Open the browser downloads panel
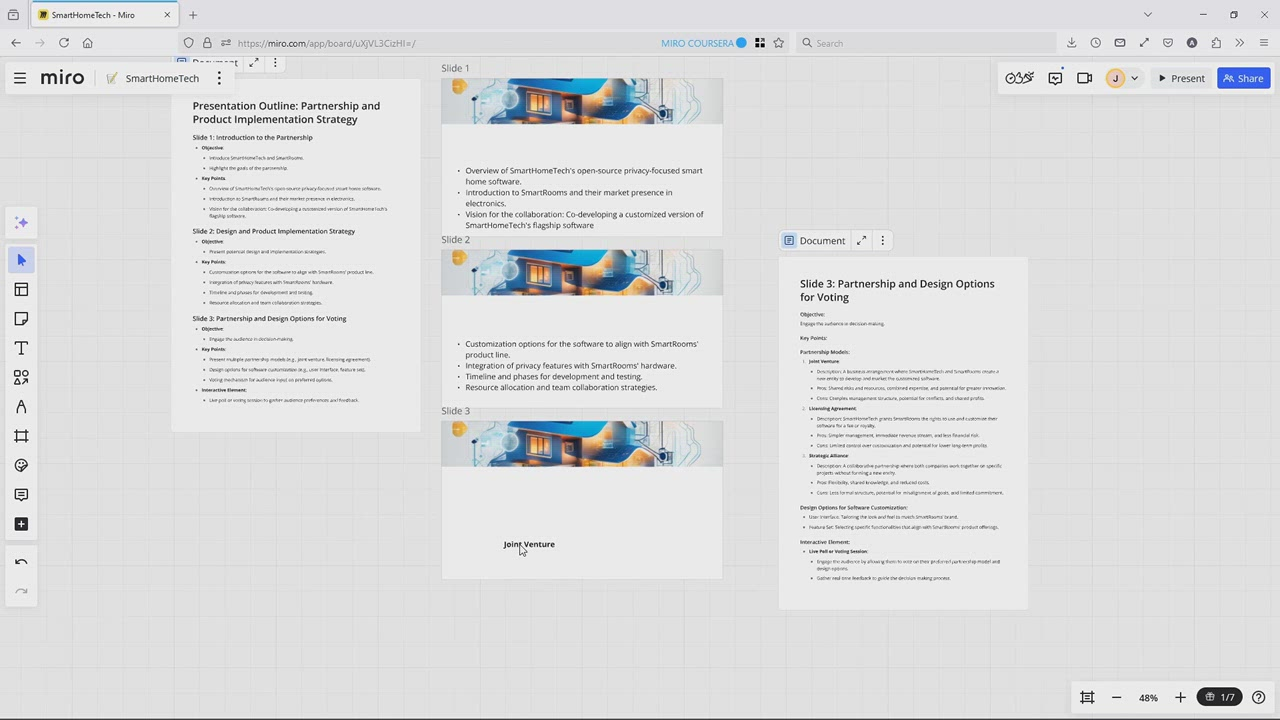This screenshot has height=720, width=1280. (x=1072, y=43)
